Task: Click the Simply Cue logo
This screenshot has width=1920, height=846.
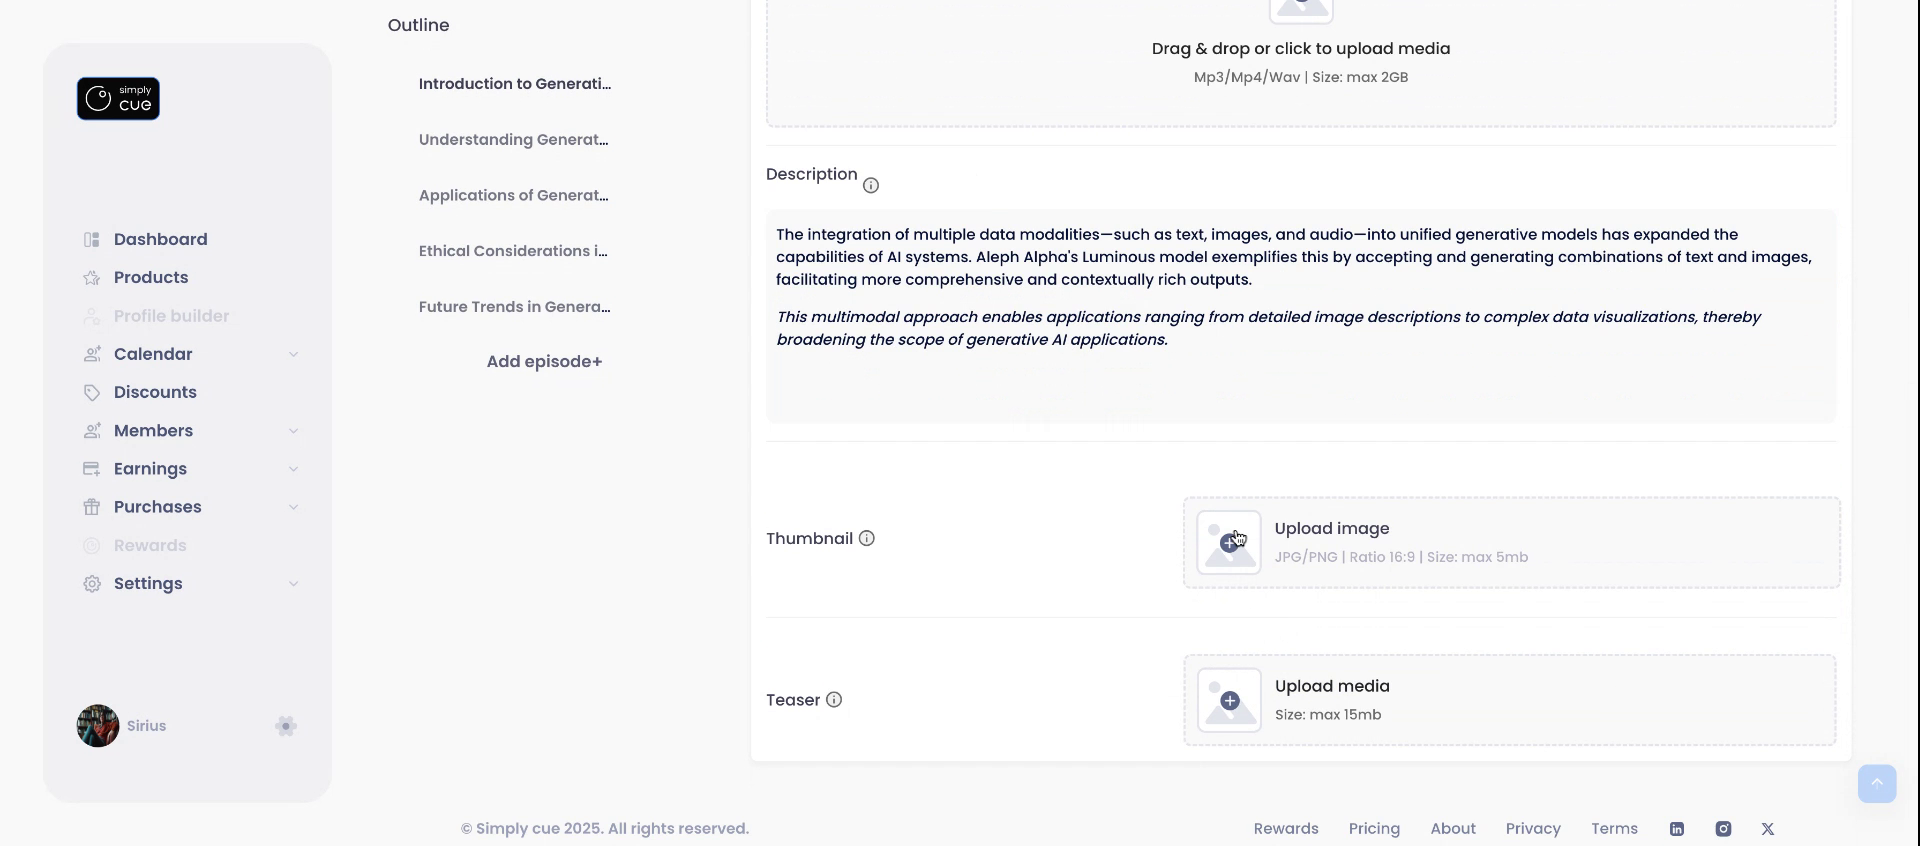Action: (118, 99)
